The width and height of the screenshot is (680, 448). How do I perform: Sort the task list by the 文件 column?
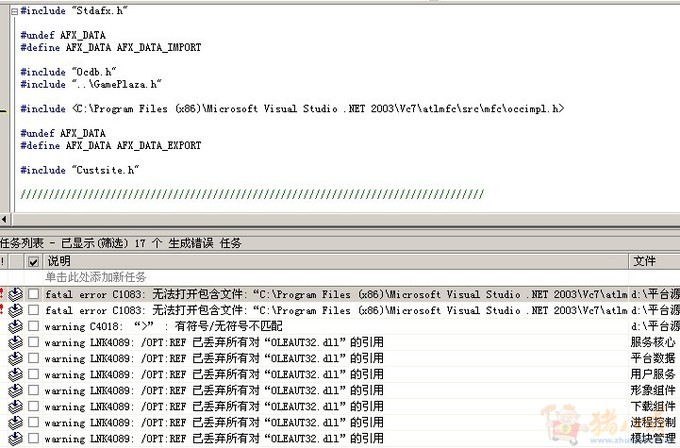click(654, 262)
